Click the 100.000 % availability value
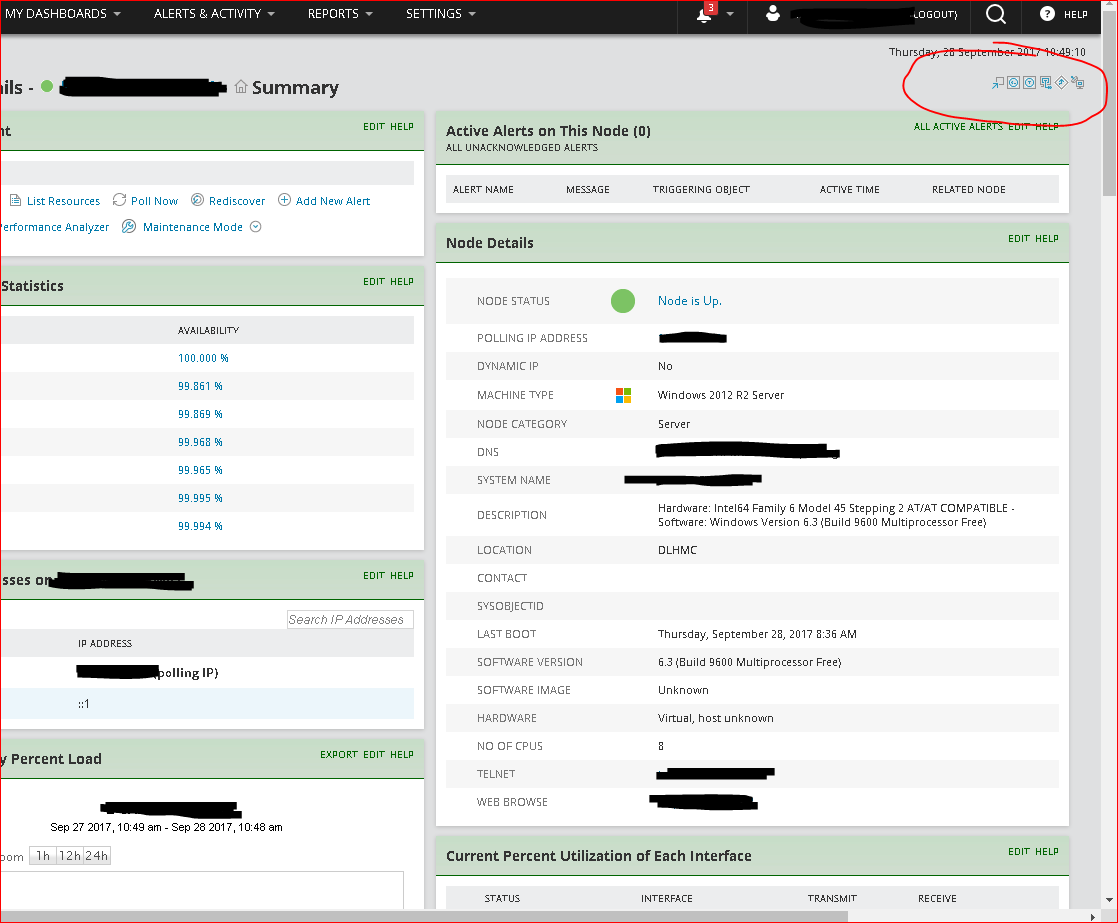 click(203, 358)
